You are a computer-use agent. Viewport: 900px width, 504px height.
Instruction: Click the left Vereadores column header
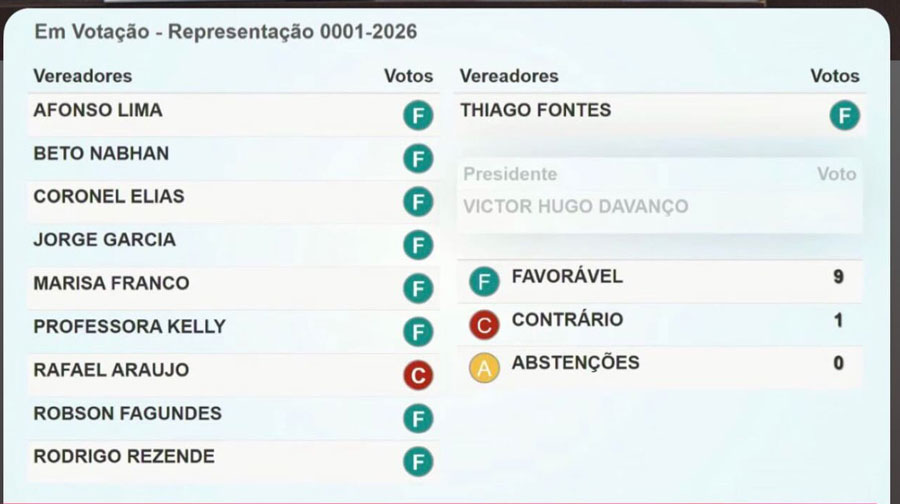[82, 76]
